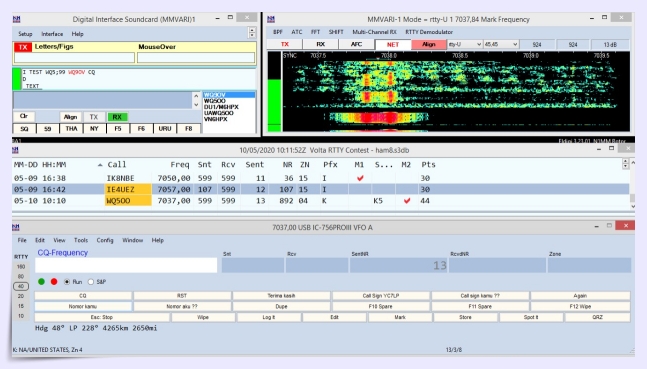Select the IE4UEZ callsign in the log

coord(128,189)
